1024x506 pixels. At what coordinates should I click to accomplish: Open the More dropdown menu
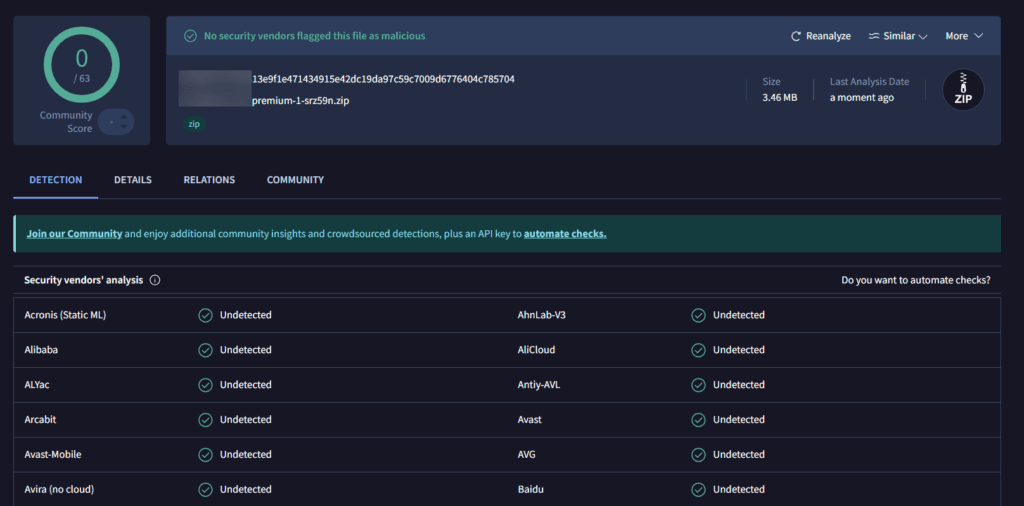coord(964,36)
